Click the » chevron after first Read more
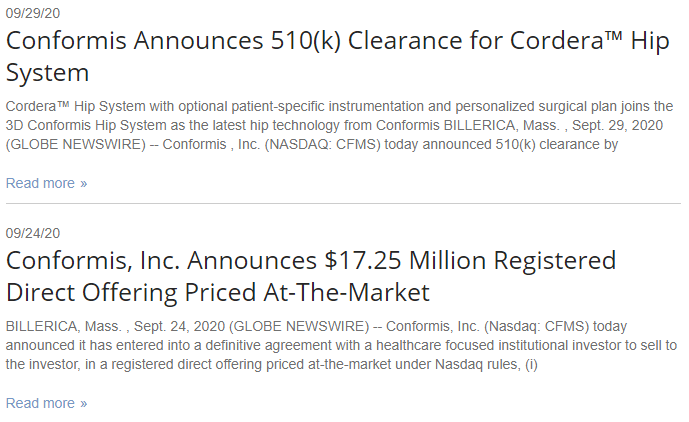This screenshot has width=689, height=422. tap(83, 184)
